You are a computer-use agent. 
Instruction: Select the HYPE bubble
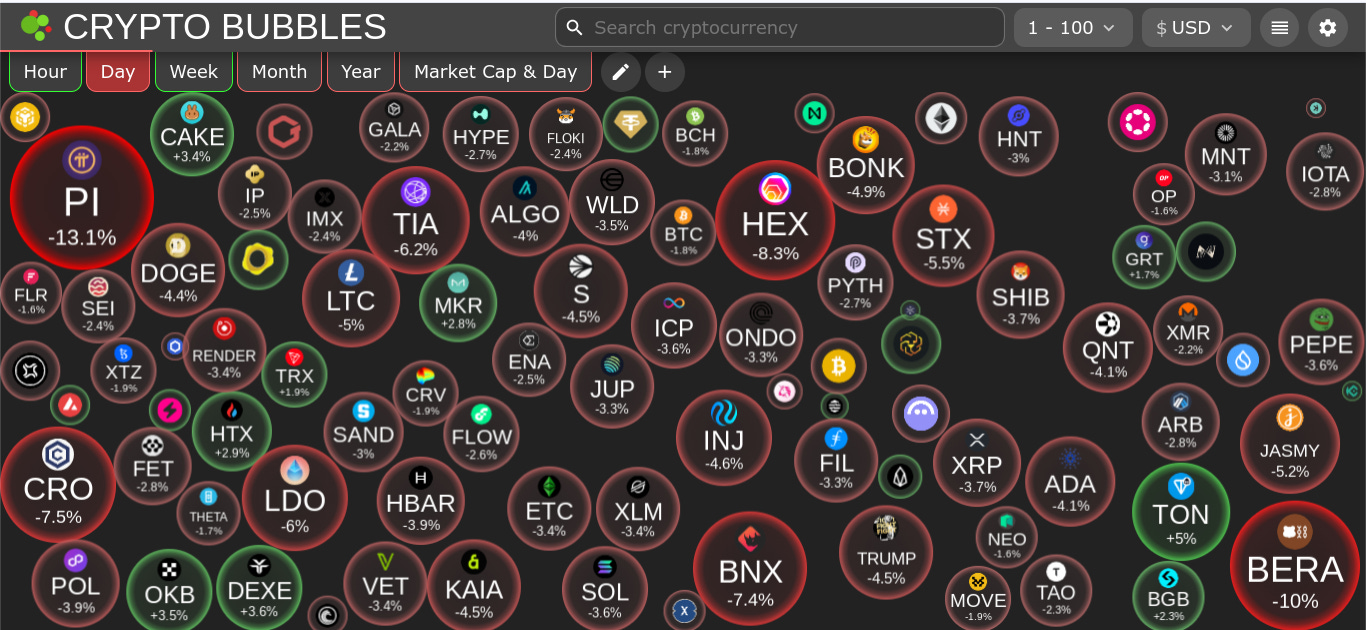pos(481,135)
